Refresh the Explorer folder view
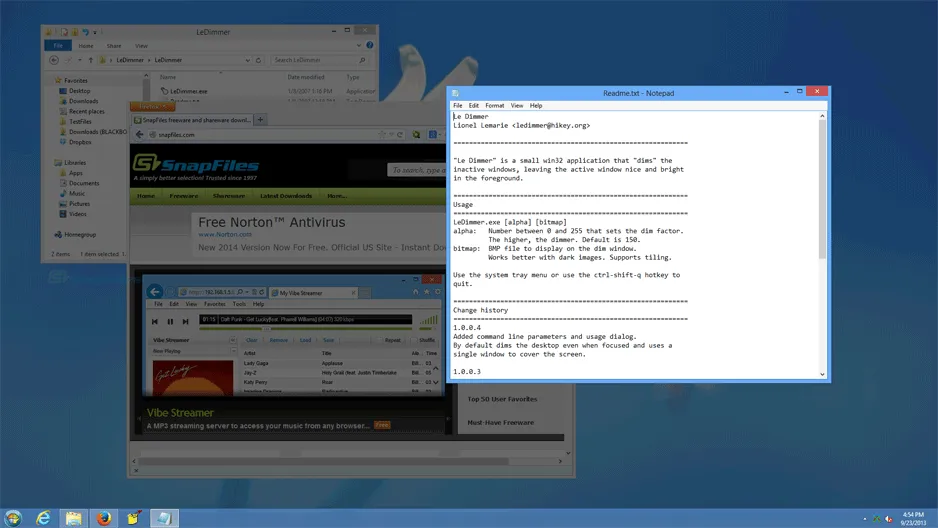938x528 pixels. [x=258, y=60]
